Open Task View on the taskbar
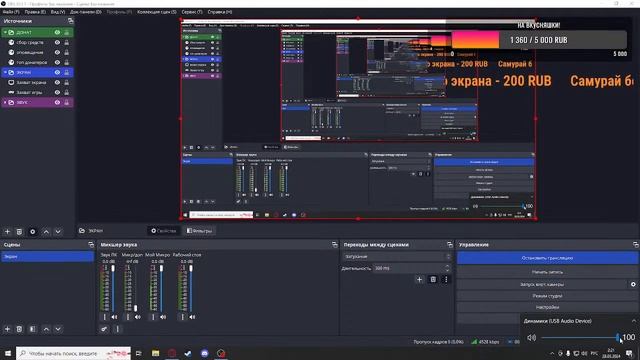640x360 pixels. tap(139, 353)
